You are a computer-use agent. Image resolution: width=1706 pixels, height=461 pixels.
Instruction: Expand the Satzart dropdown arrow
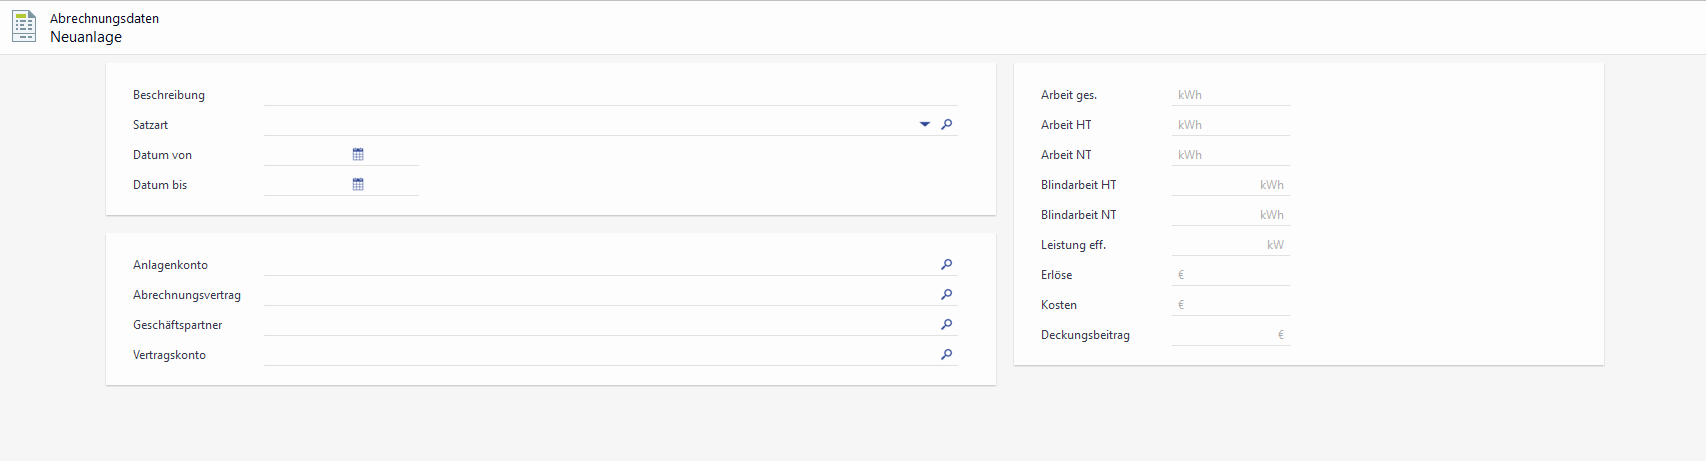click(924, 125)
